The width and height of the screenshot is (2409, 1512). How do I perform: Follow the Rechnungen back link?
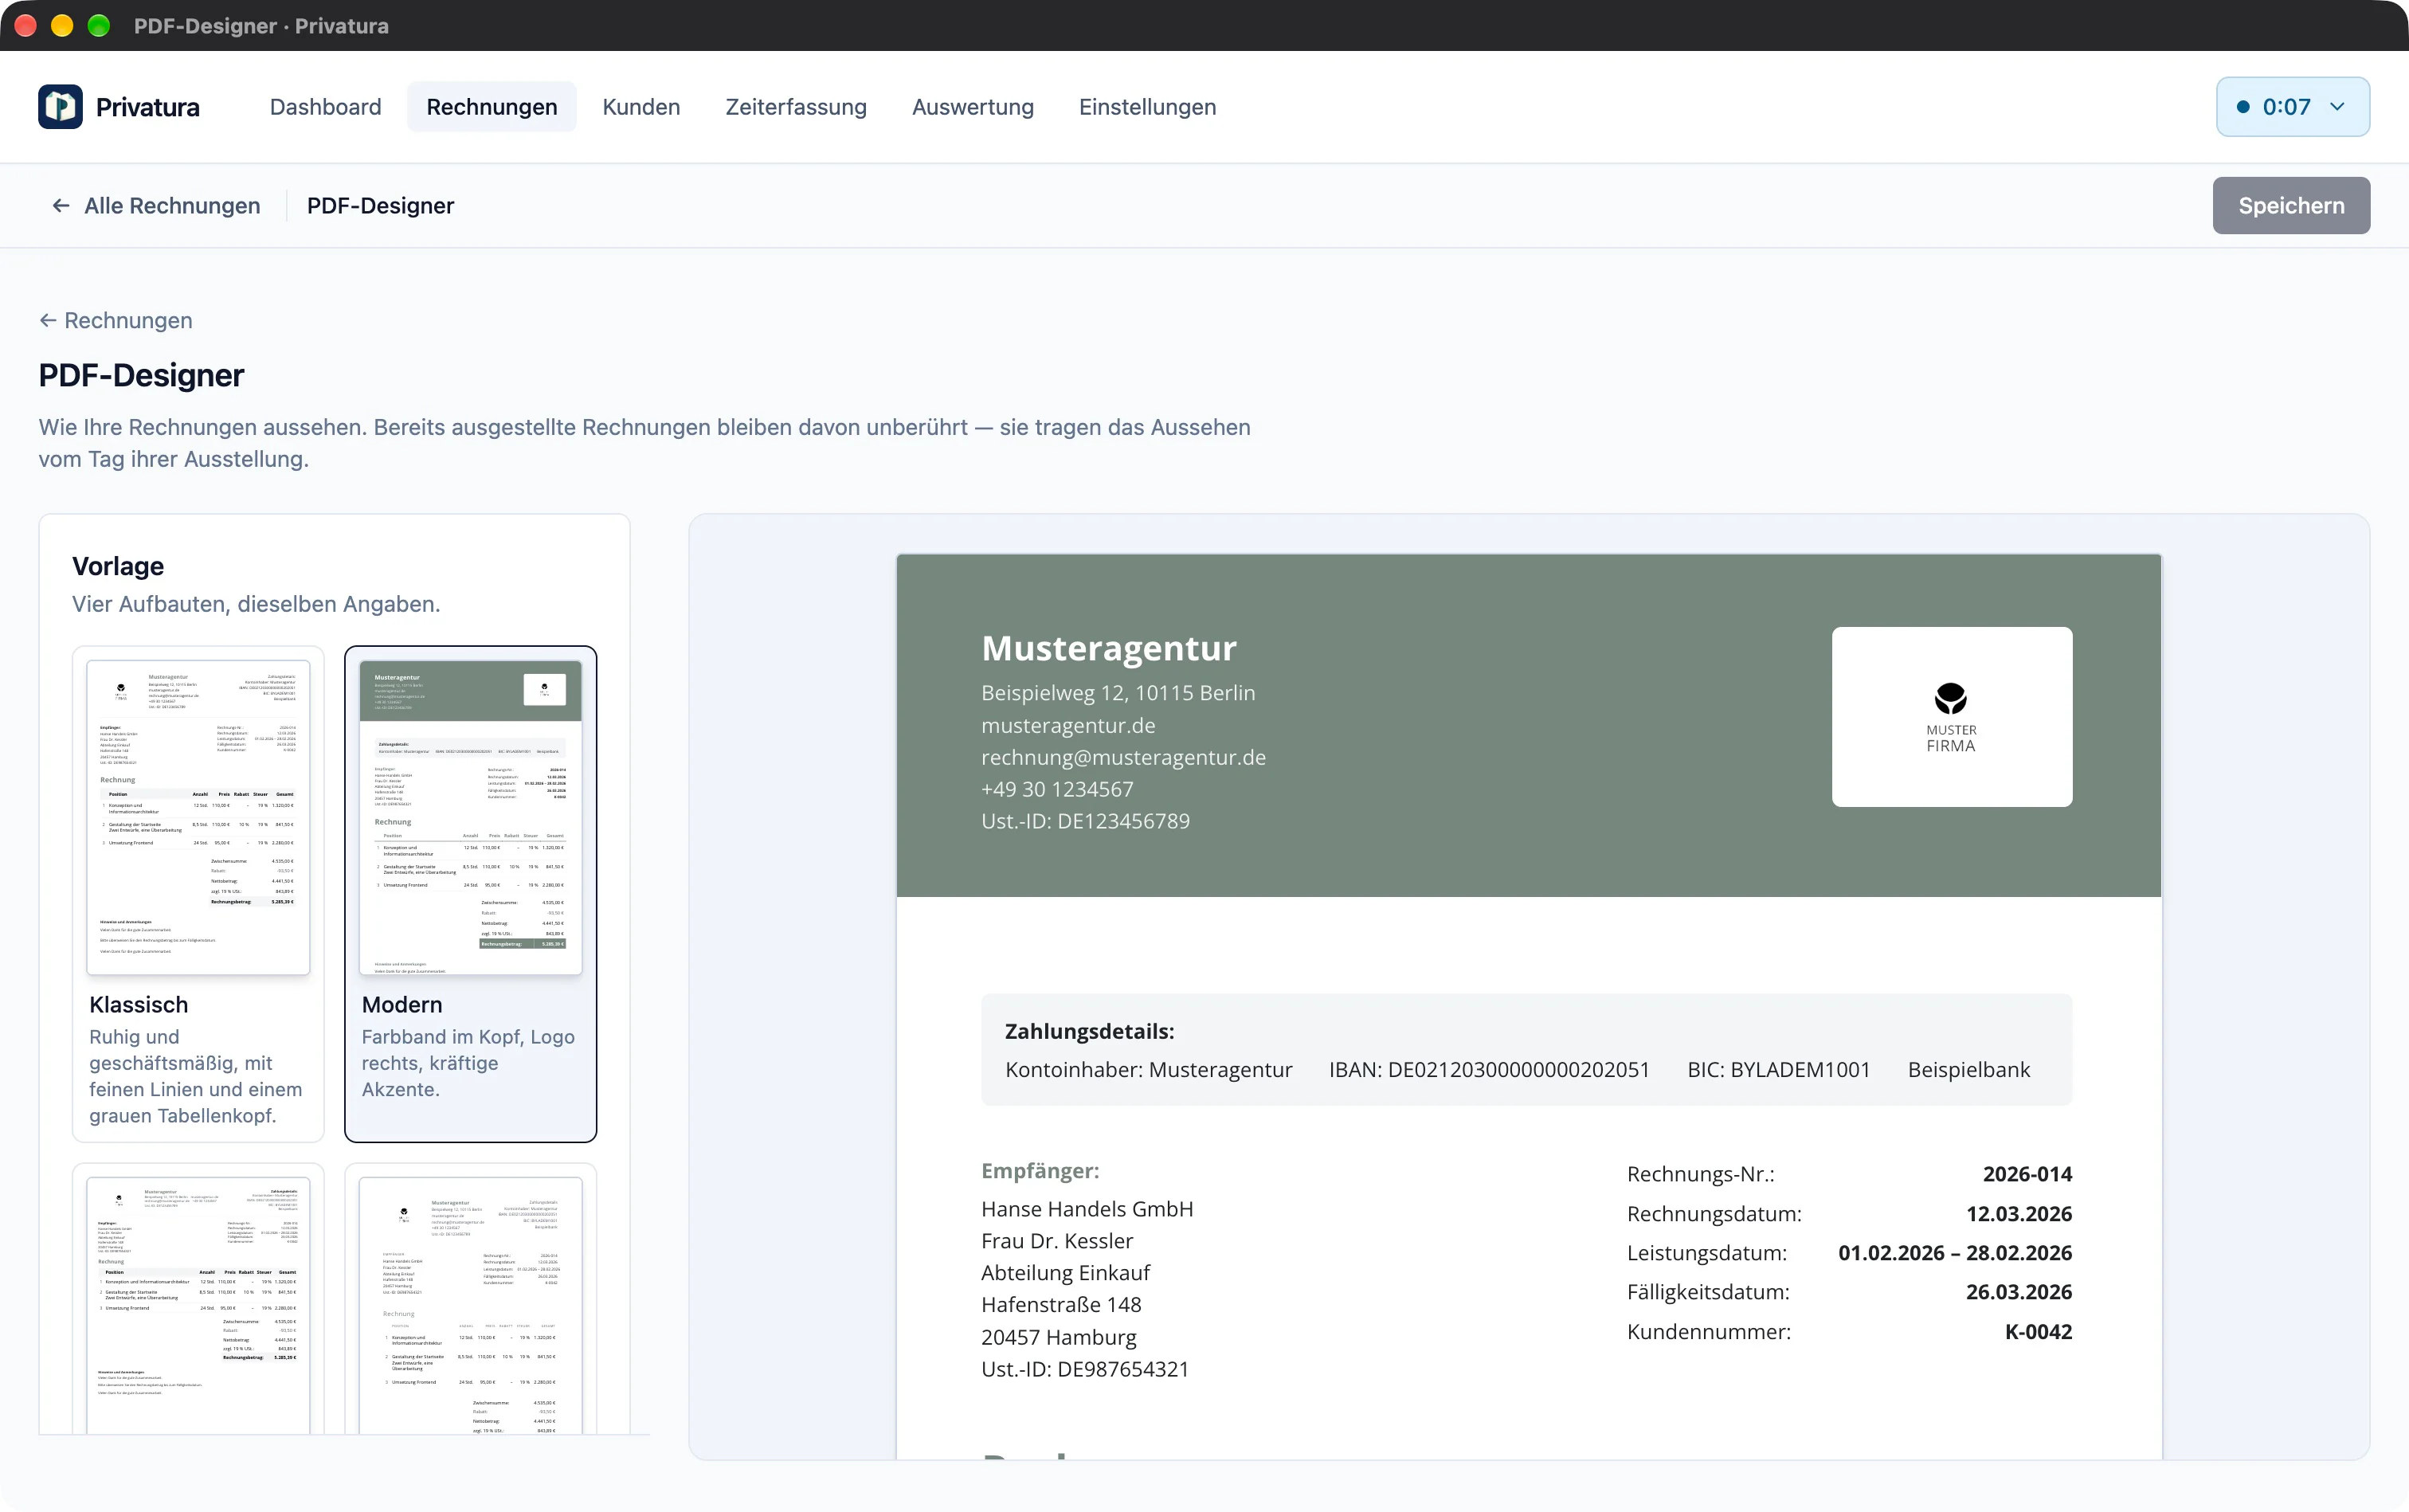(x=116, y=320)
